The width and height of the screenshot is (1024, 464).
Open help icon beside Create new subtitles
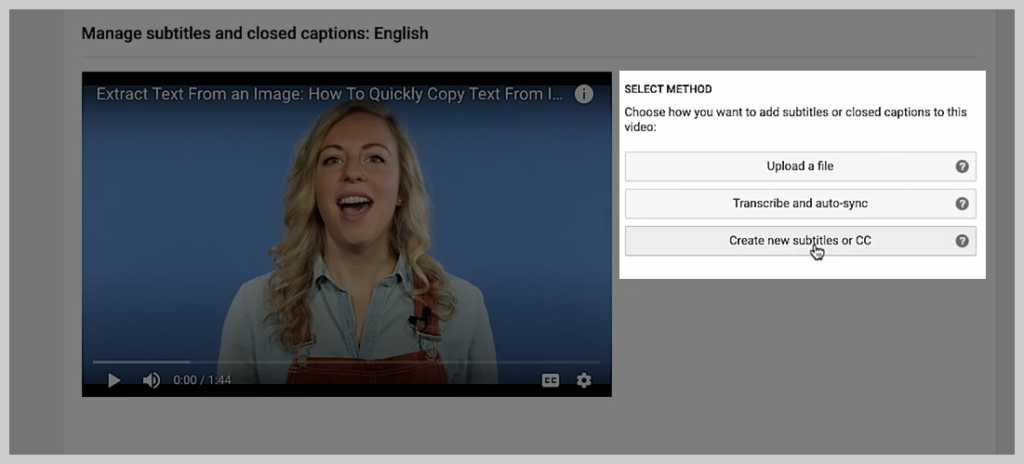(x=961, y=240)
